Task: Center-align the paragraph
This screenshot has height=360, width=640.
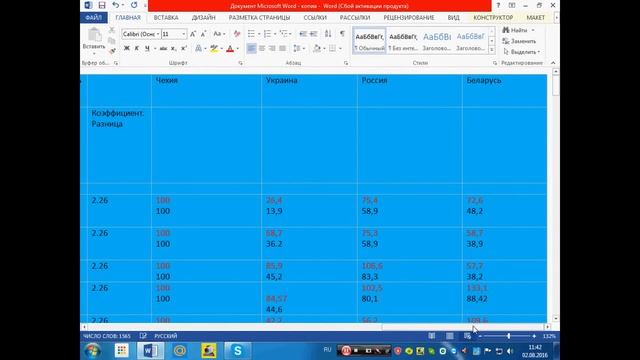Action: 262,49
